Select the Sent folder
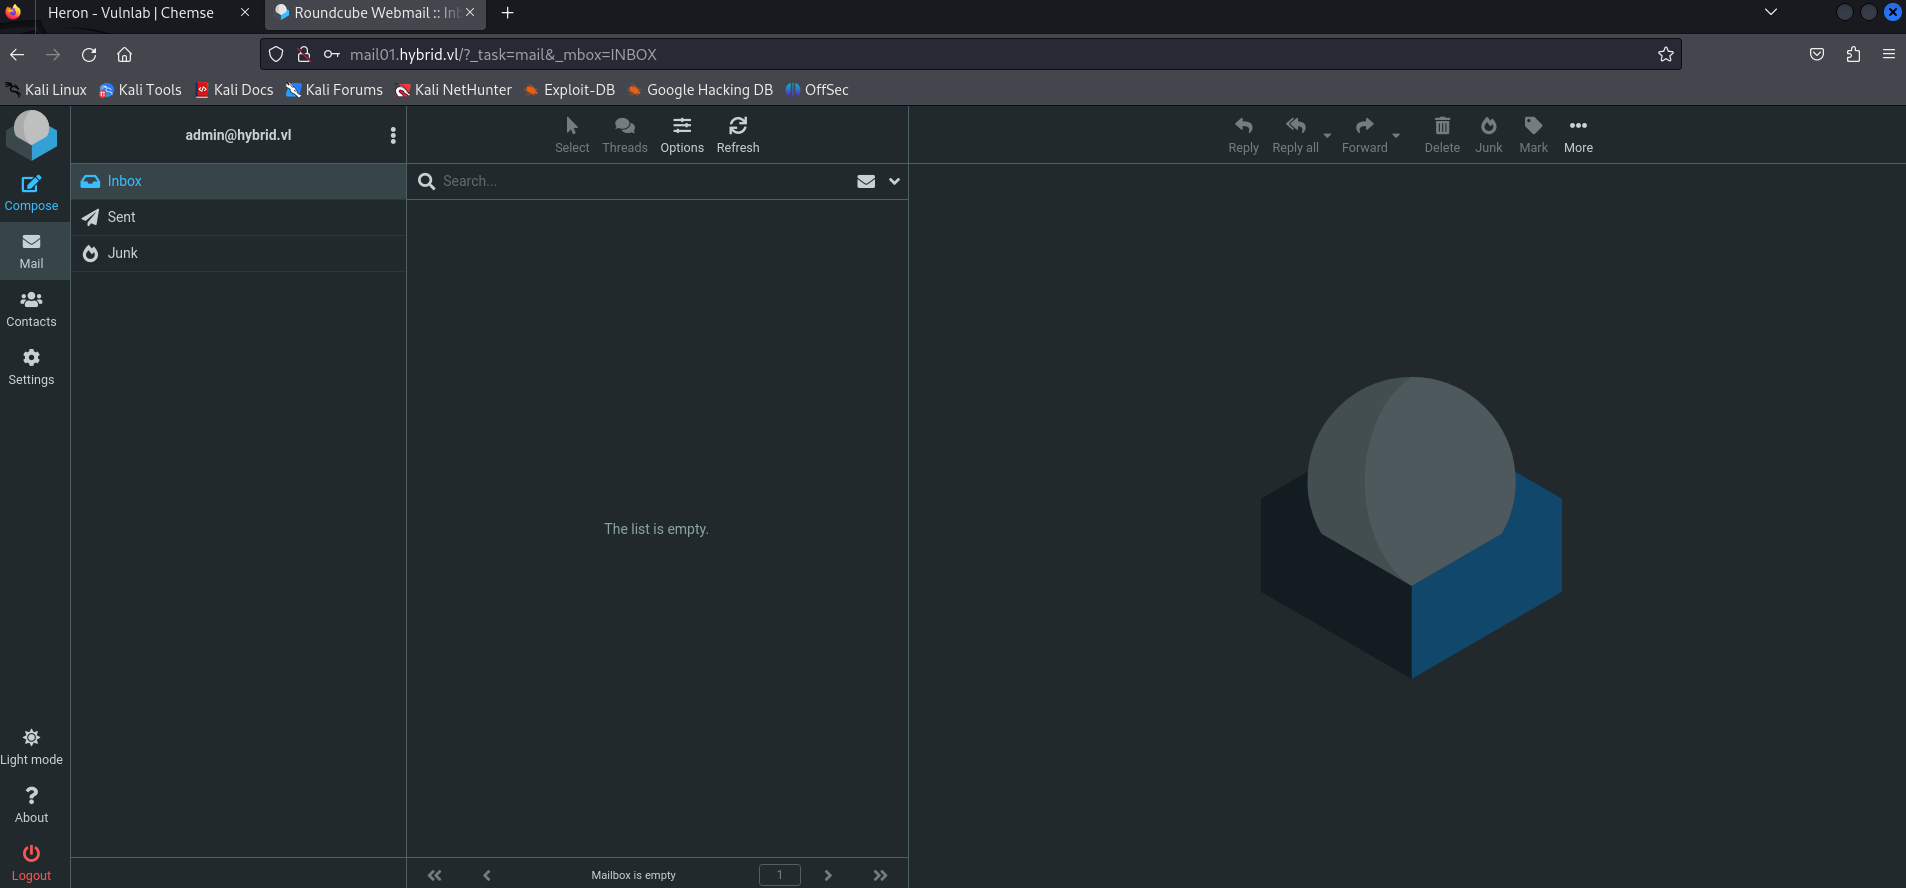Viewport: 1906px width, 888px height. (x=122, y=217)
